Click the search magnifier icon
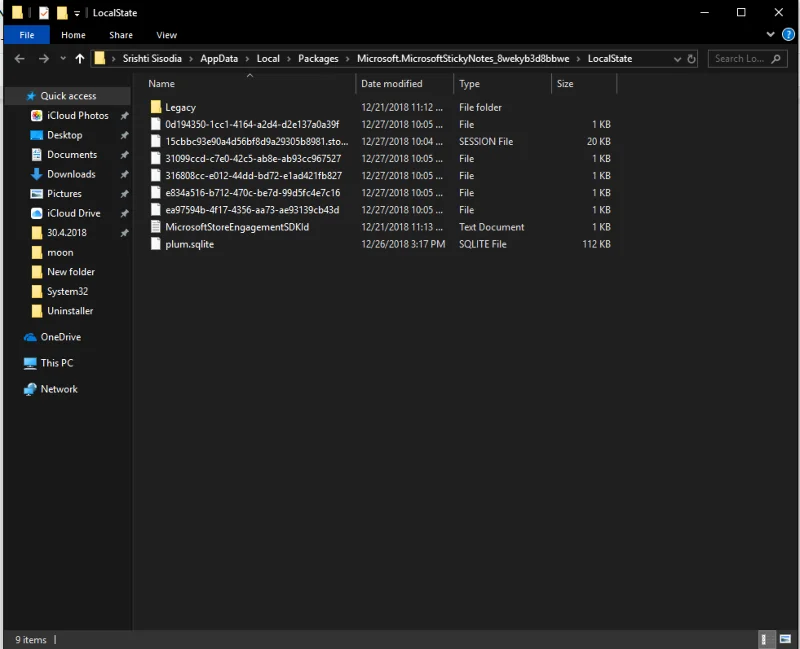 [x=776, y=59]
